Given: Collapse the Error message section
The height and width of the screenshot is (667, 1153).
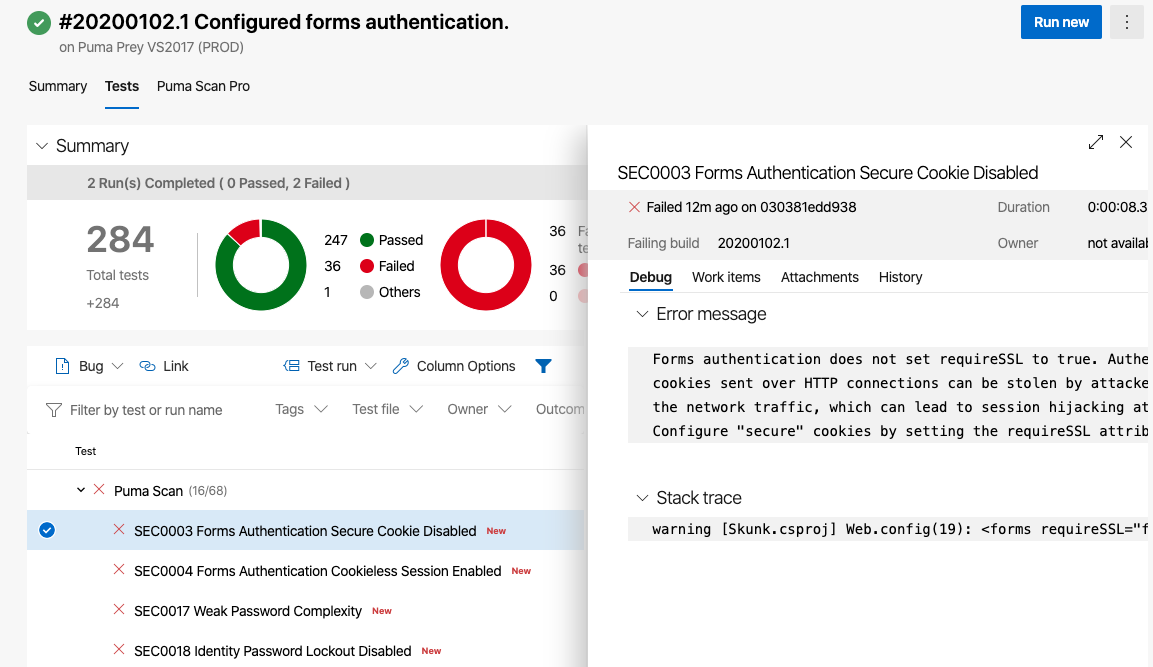Looking at the screenshot, I should [642, 314].
